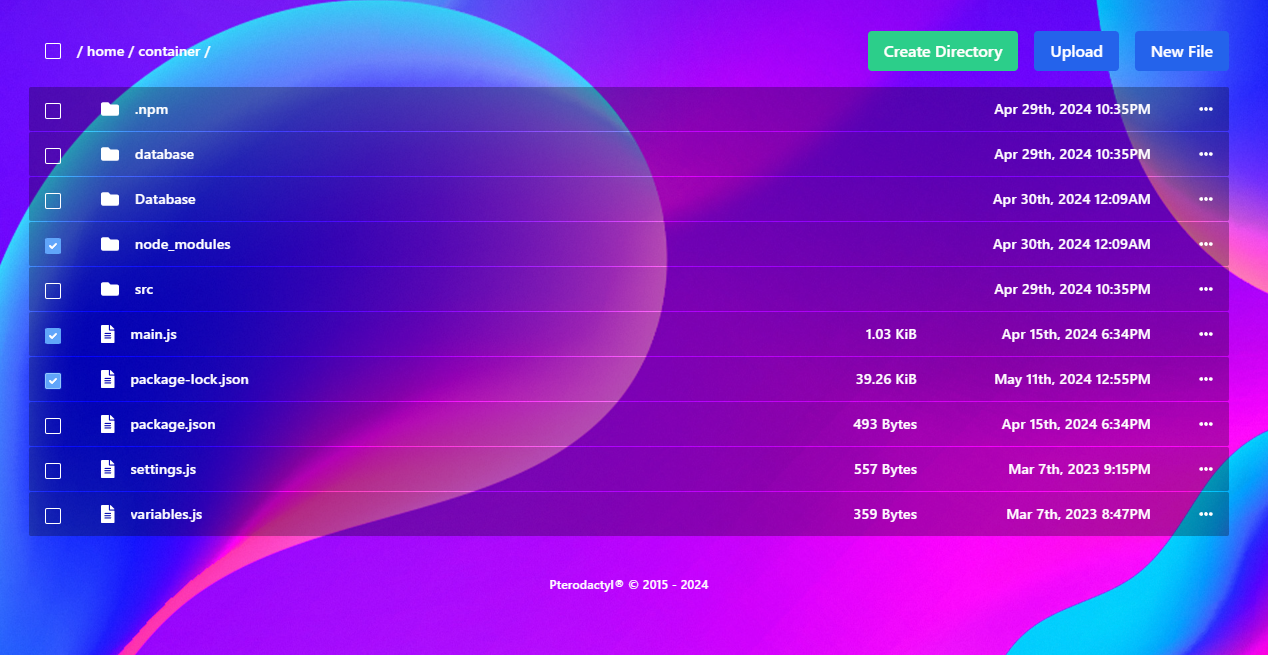Screen dimensions: 1268x655
Task: Click the Mar 7th, 2023 8:47PM date
Action: pos(1078,514)
